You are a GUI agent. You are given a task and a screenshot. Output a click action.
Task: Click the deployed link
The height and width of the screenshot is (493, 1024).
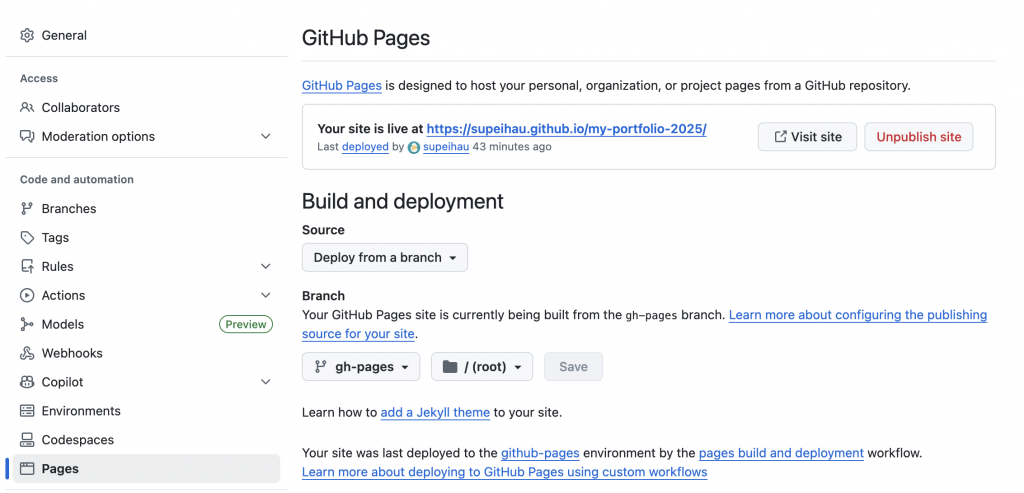[x=365, y=147]
